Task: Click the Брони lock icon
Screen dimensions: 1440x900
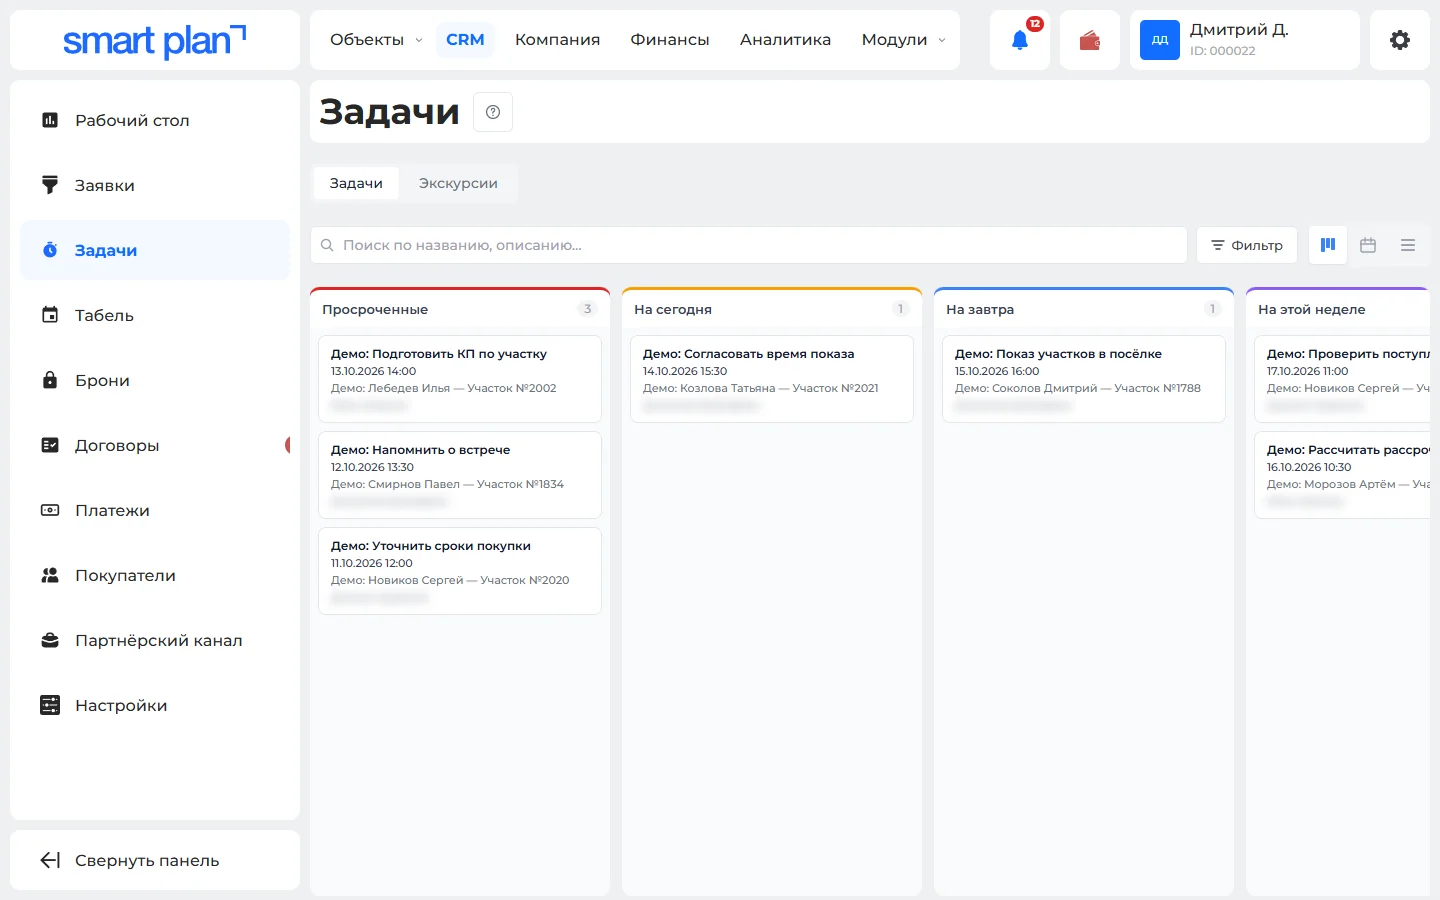Action: click(x=50, y=380)
